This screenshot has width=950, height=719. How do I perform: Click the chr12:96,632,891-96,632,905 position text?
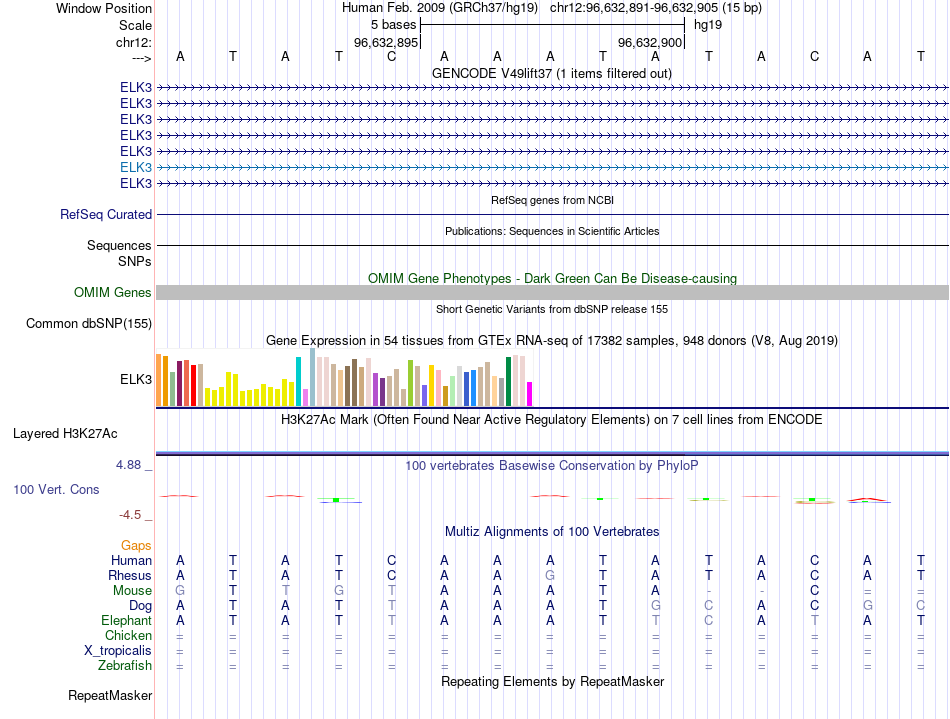(656, 8)
